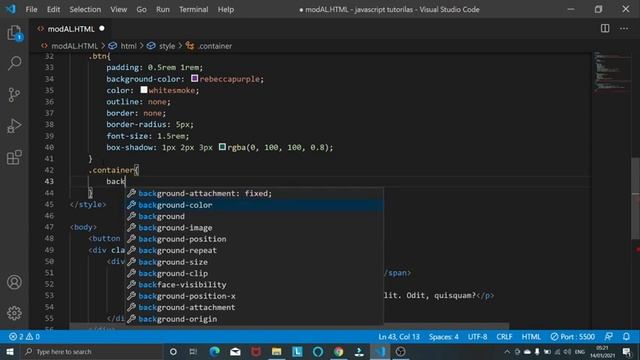Image resolution: width=640 pixels, height=360 pixels.
Task: Click the unsaved dot on modAL.HTML tab
Action: point(102,29)
